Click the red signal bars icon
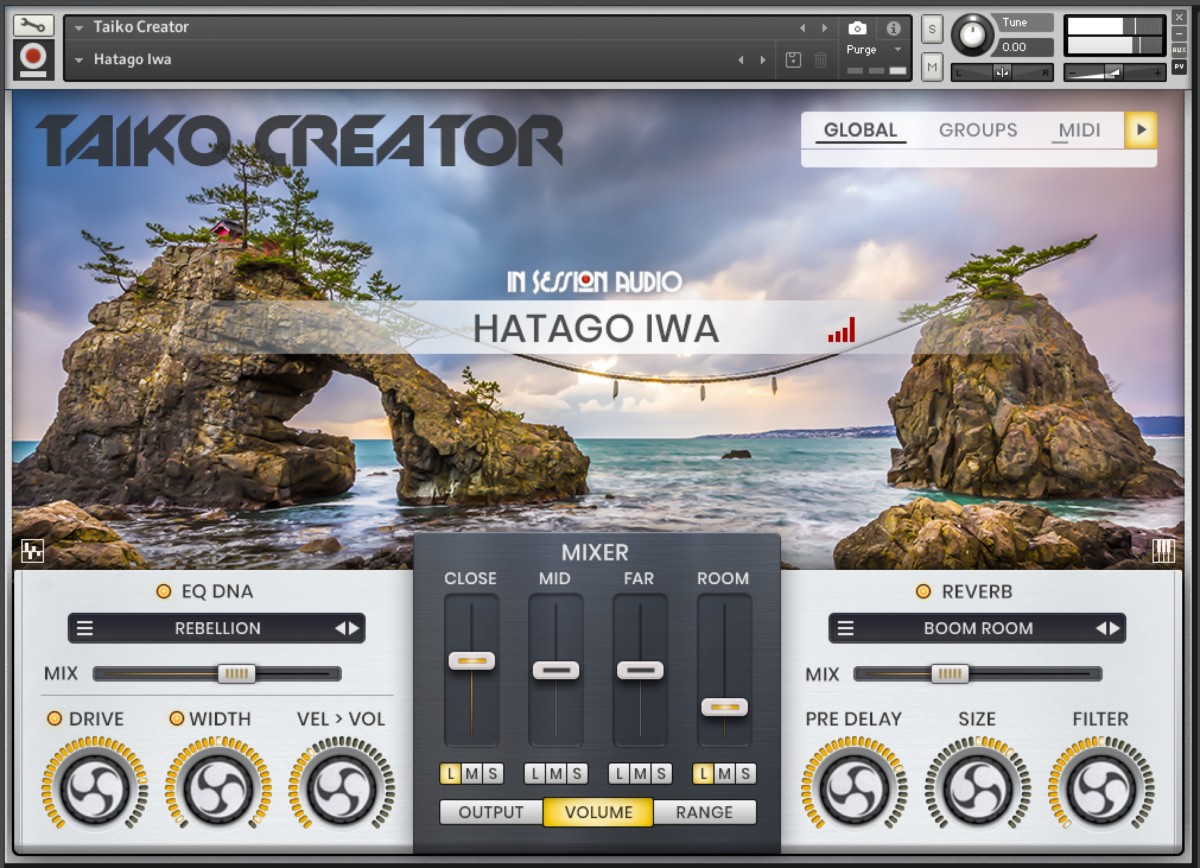 tap(841, 330)
